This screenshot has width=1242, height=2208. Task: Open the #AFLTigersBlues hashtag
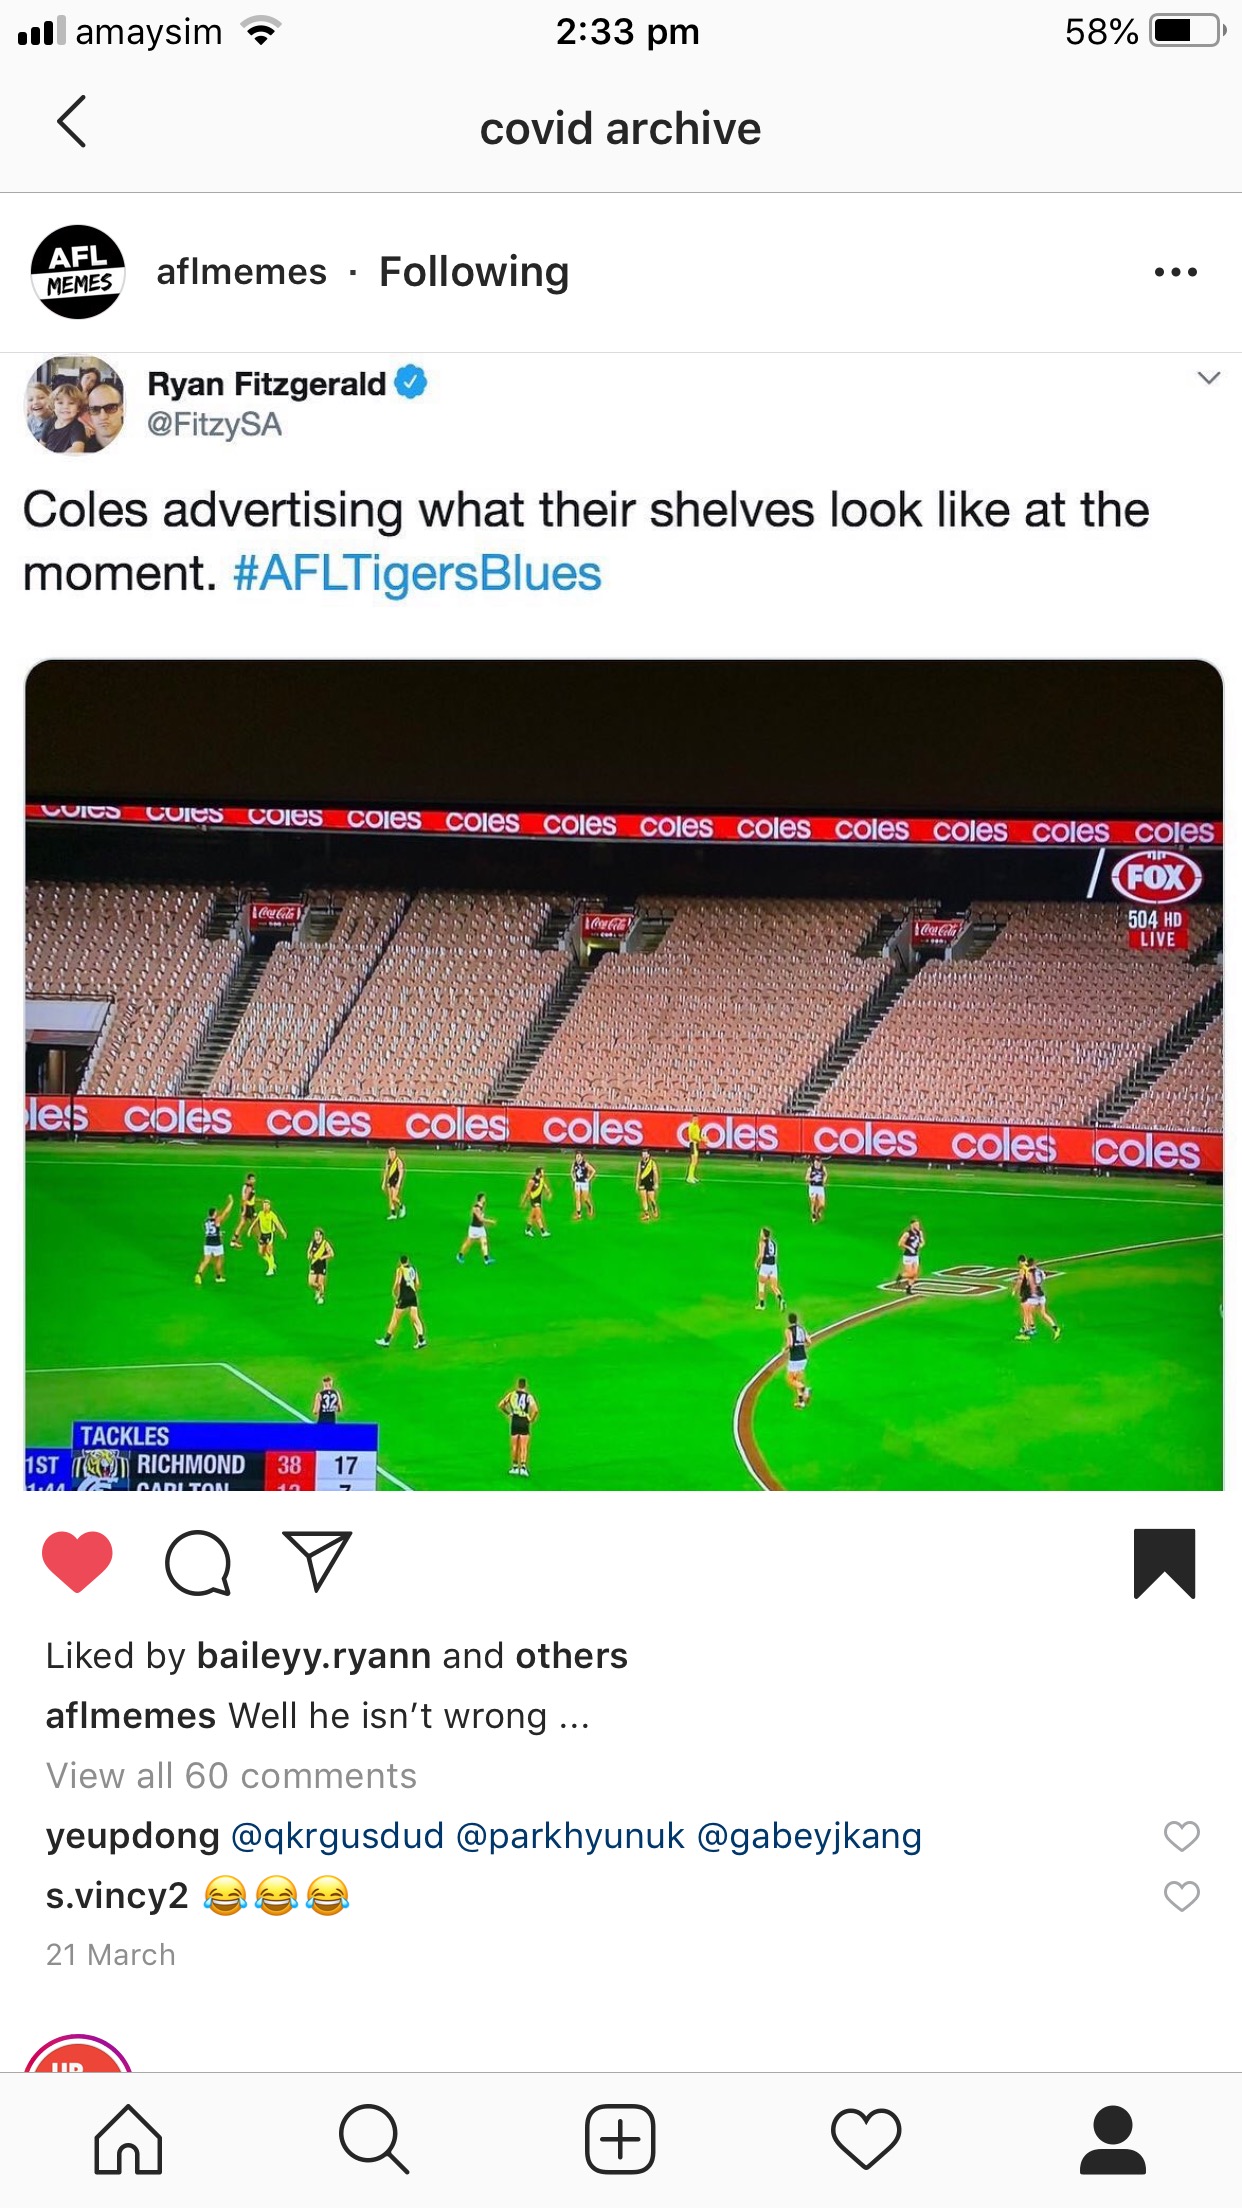[x=417, y=574]
